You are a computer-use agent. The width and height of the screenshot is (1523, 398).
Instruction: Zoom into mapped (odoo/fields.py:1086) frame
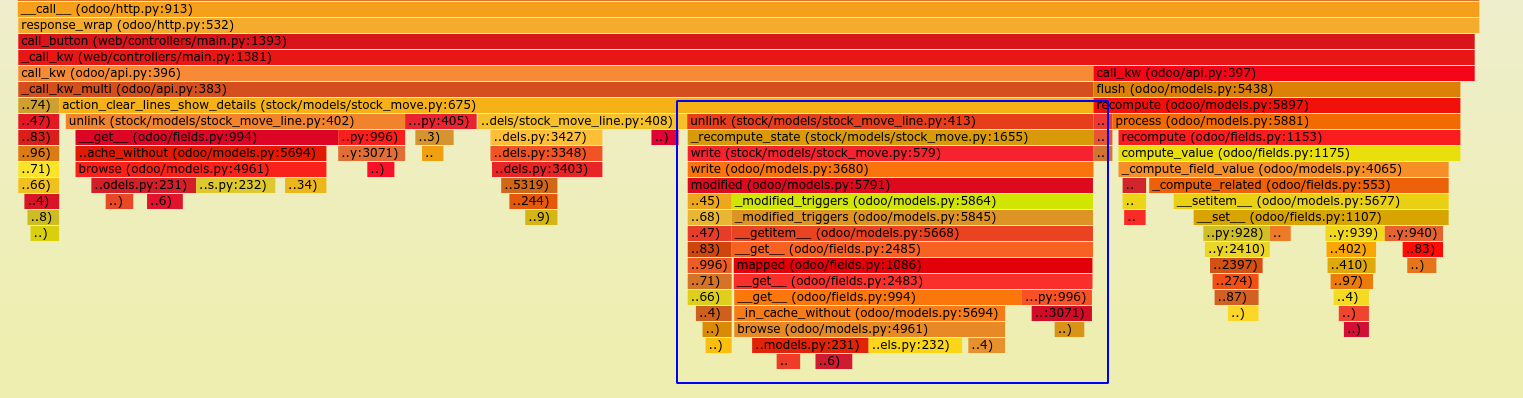click(x=913, y=265)
